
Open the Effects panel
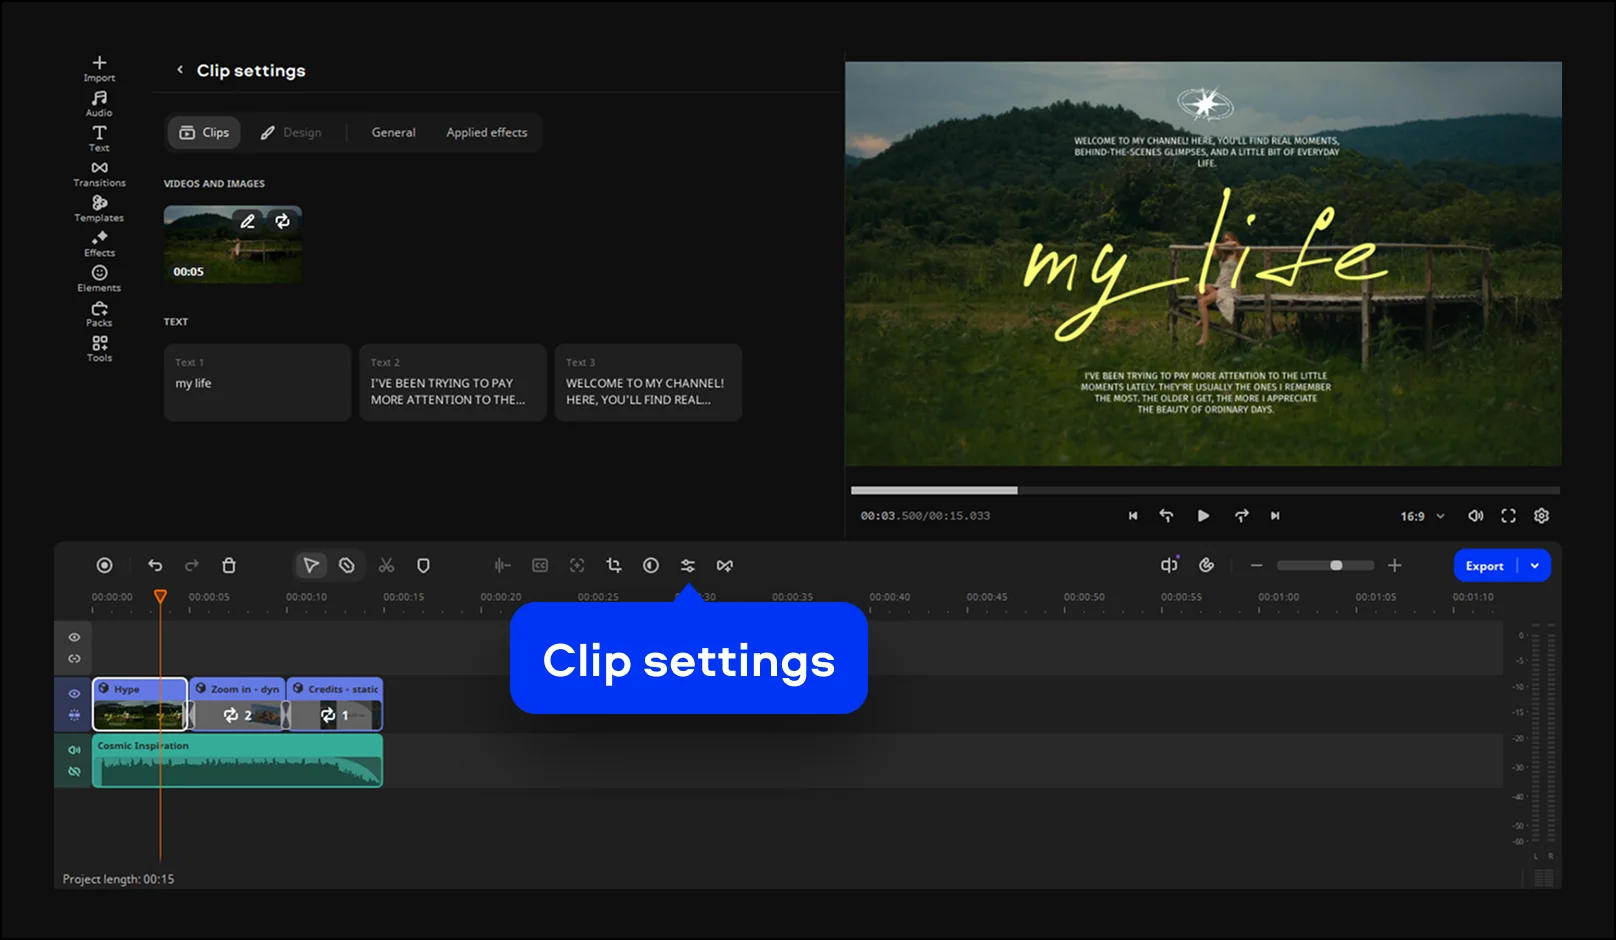click(99, 244)
